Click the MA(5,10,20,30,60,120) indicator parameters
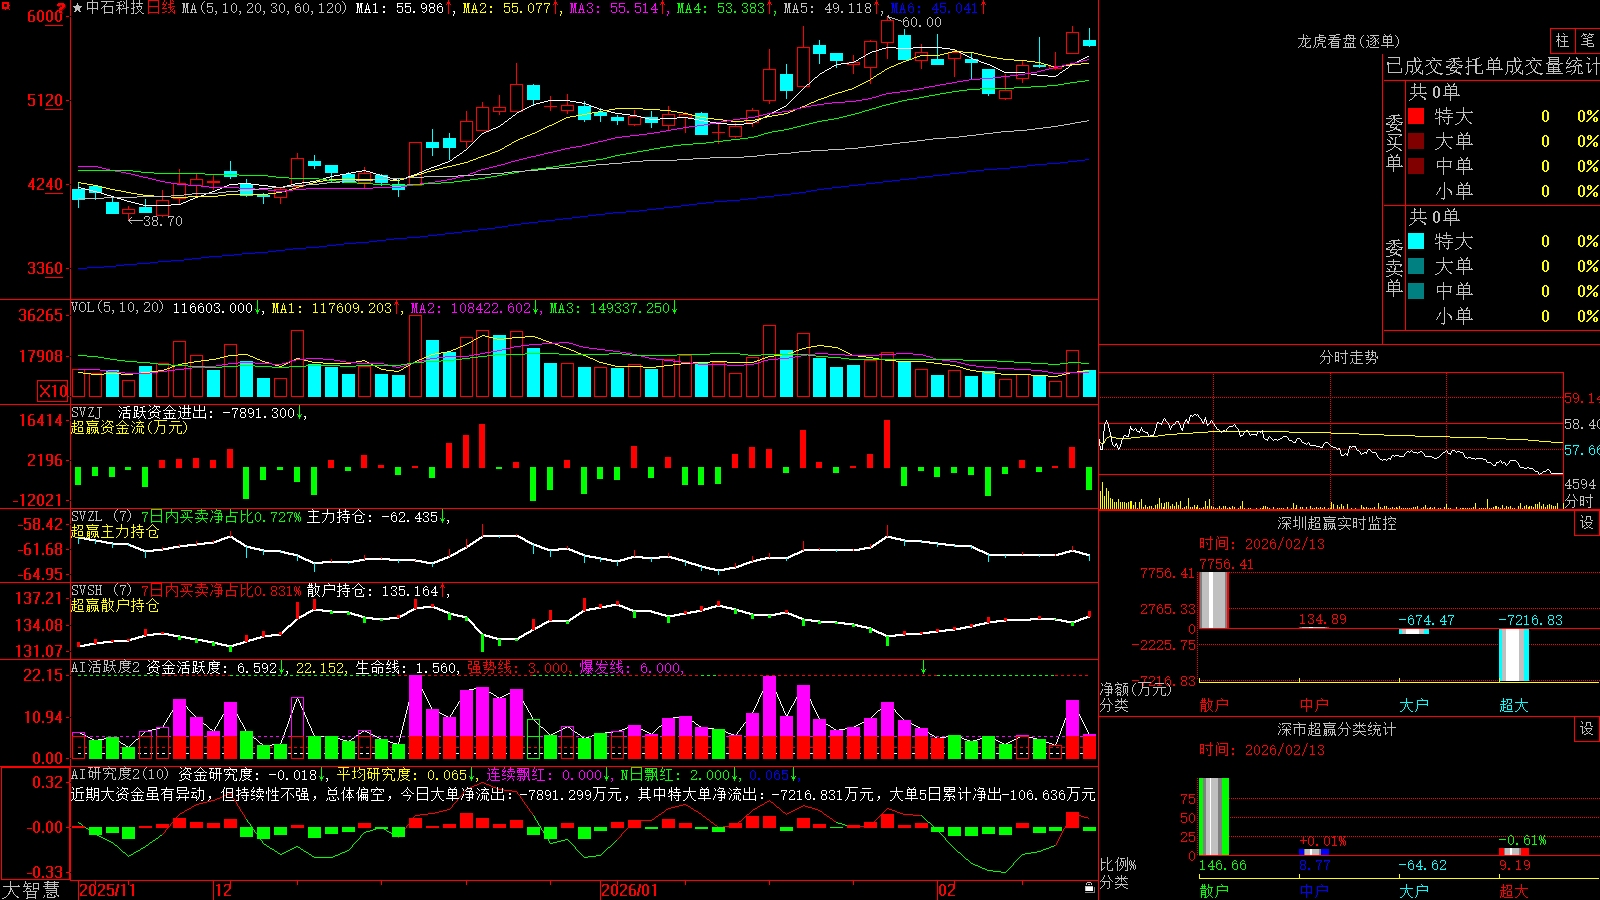Viewport: 1600px width, 900px height. click(x=264, y=8)
